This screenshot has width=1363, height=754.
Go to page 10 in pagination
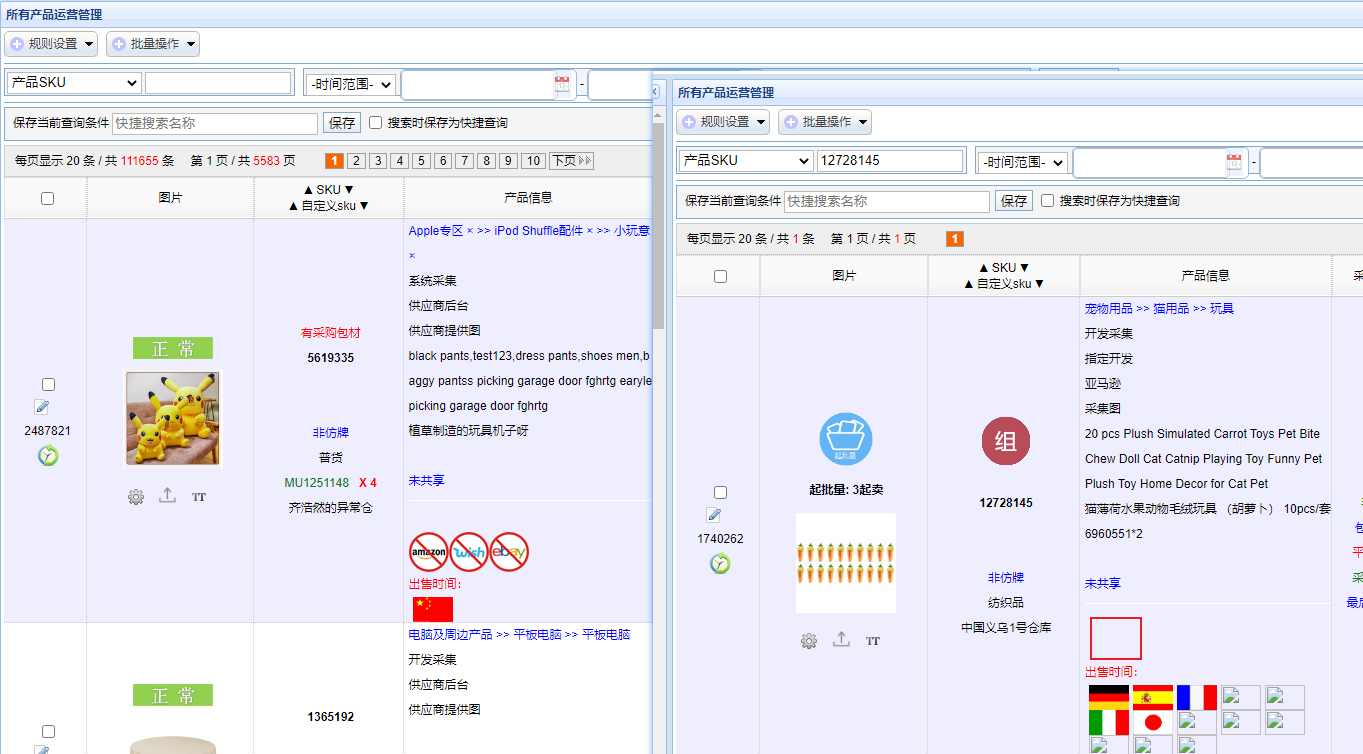point(533,161)
